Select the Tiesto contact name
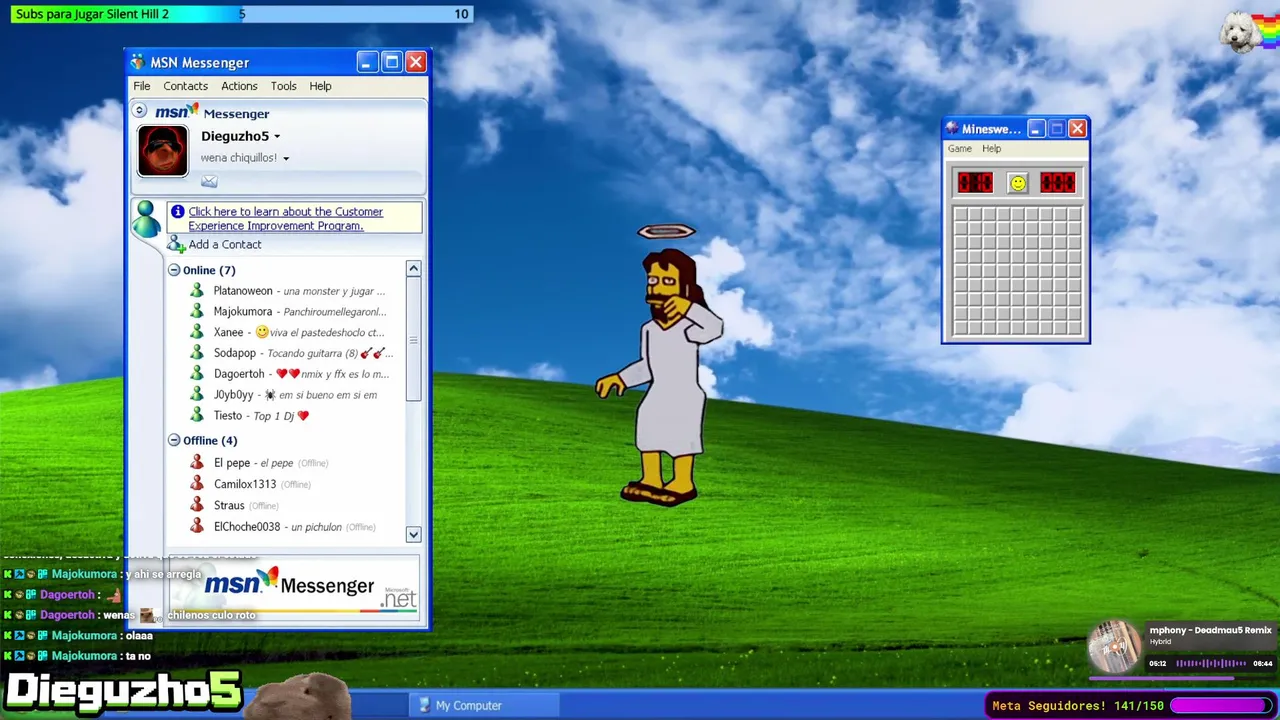 click(x=228, y=416)
